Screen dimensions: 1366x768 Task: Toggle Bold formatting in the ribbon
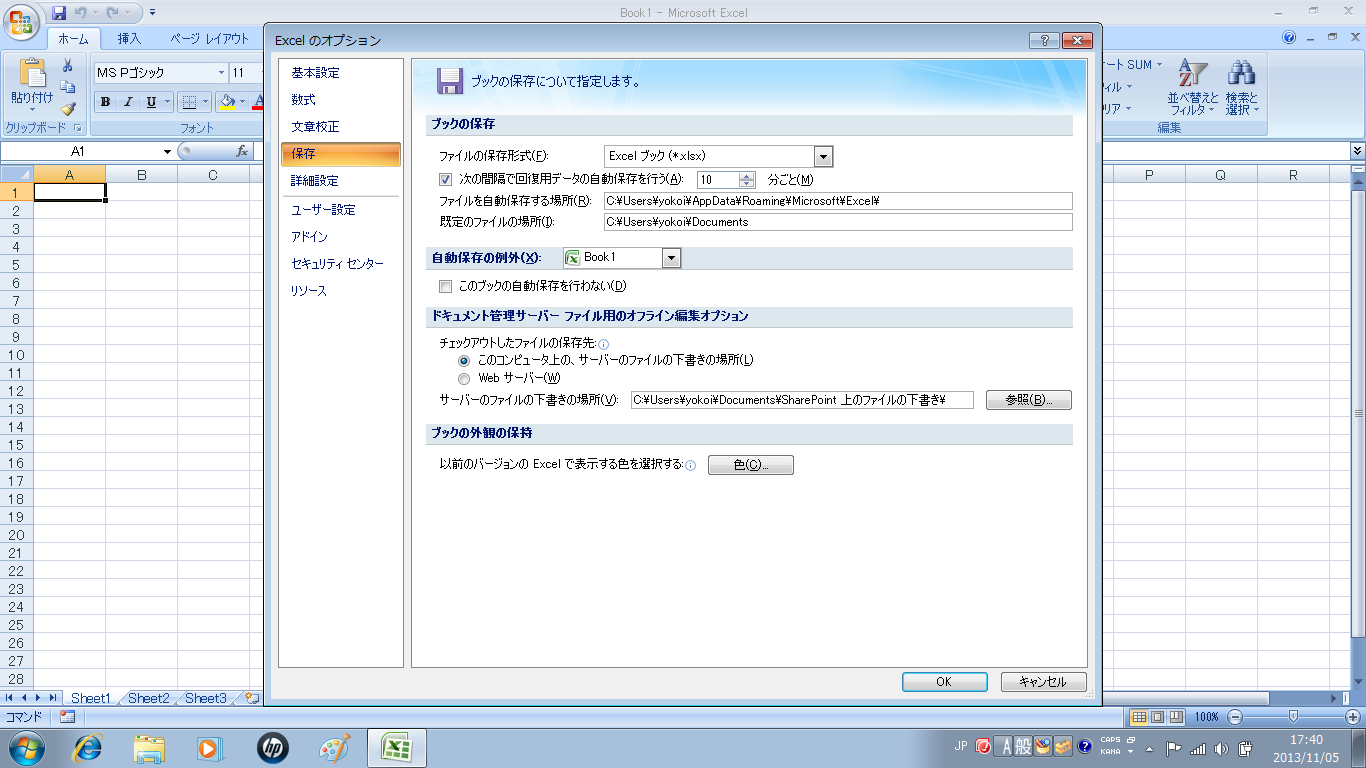coord(105,102)
